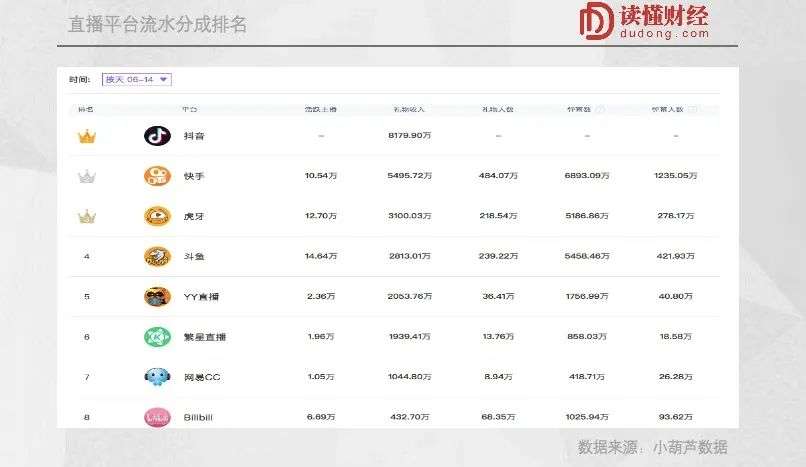
Task: Click the 218.54万 value
Action: tap(498, 216)
